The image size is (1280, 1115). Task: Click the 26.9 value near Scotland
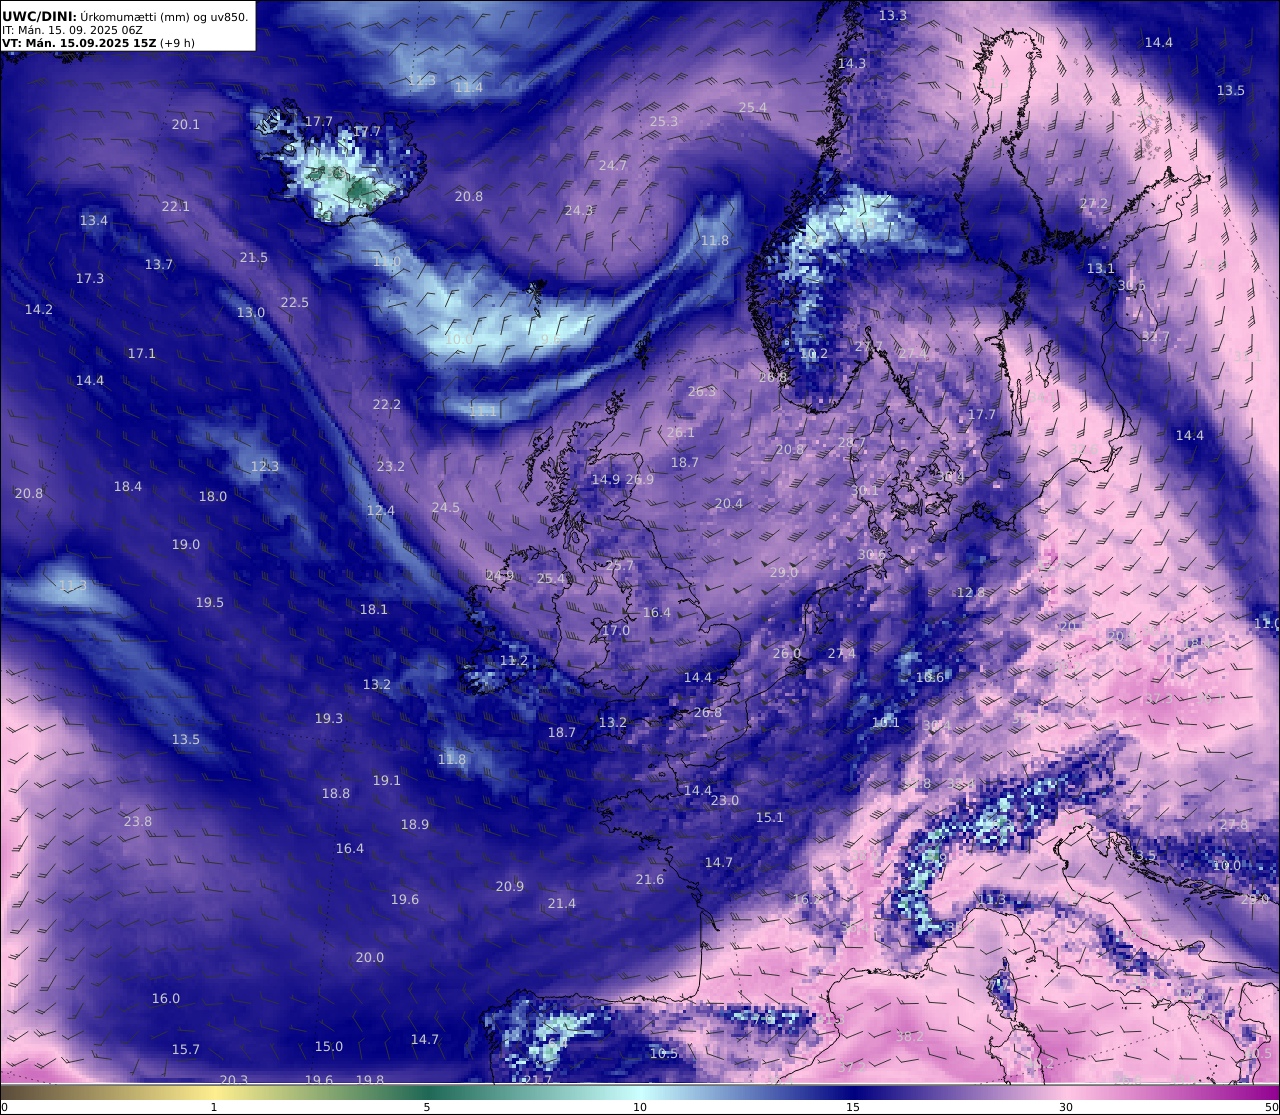click(640, 480)
